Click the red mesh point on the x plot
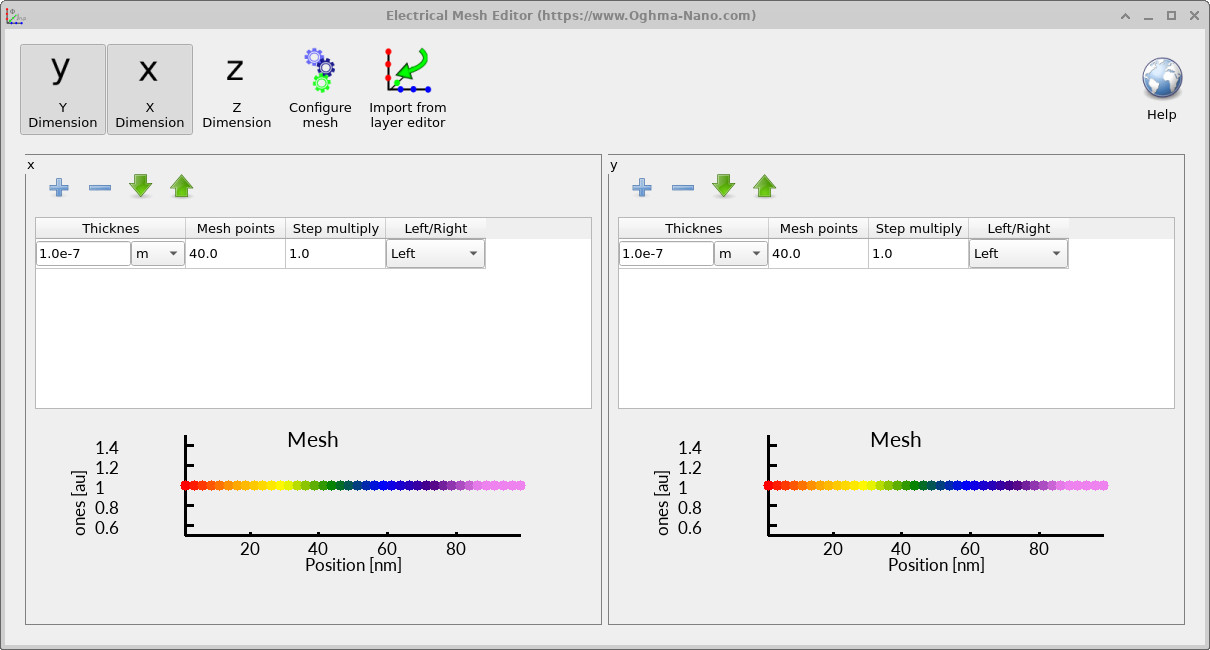This screenshot has width=1210, height=650. (186, 486)
